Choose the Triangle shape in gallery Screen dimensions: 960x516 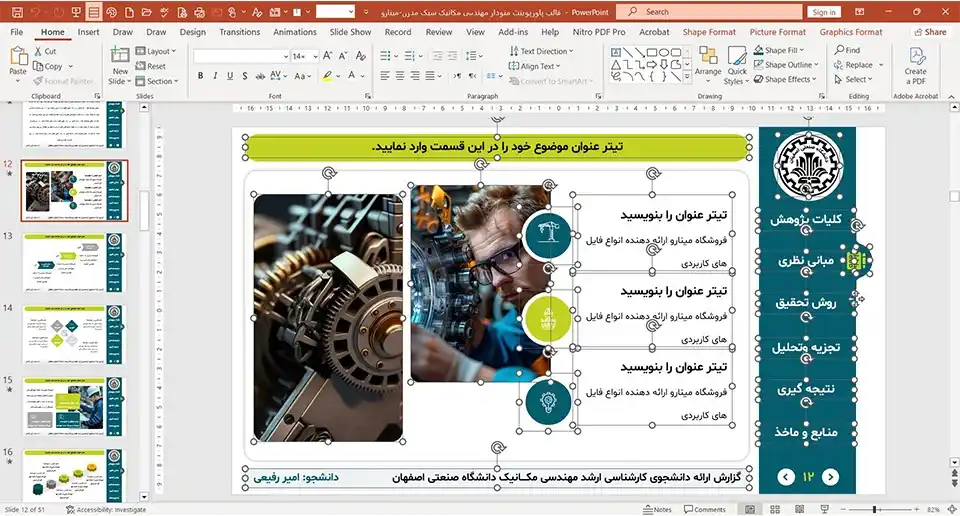click(616, 64)
